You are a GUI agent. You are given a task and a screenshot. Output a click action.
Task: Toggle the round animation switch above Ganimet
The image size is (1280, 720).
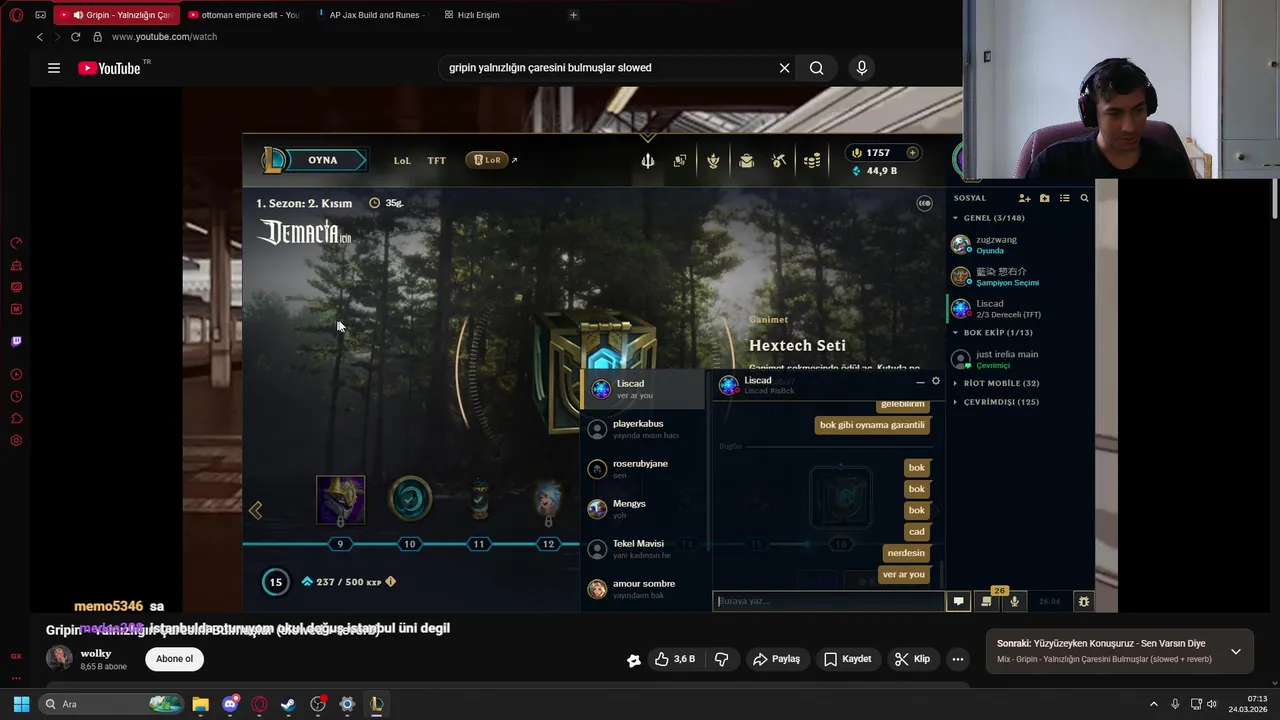924,203
